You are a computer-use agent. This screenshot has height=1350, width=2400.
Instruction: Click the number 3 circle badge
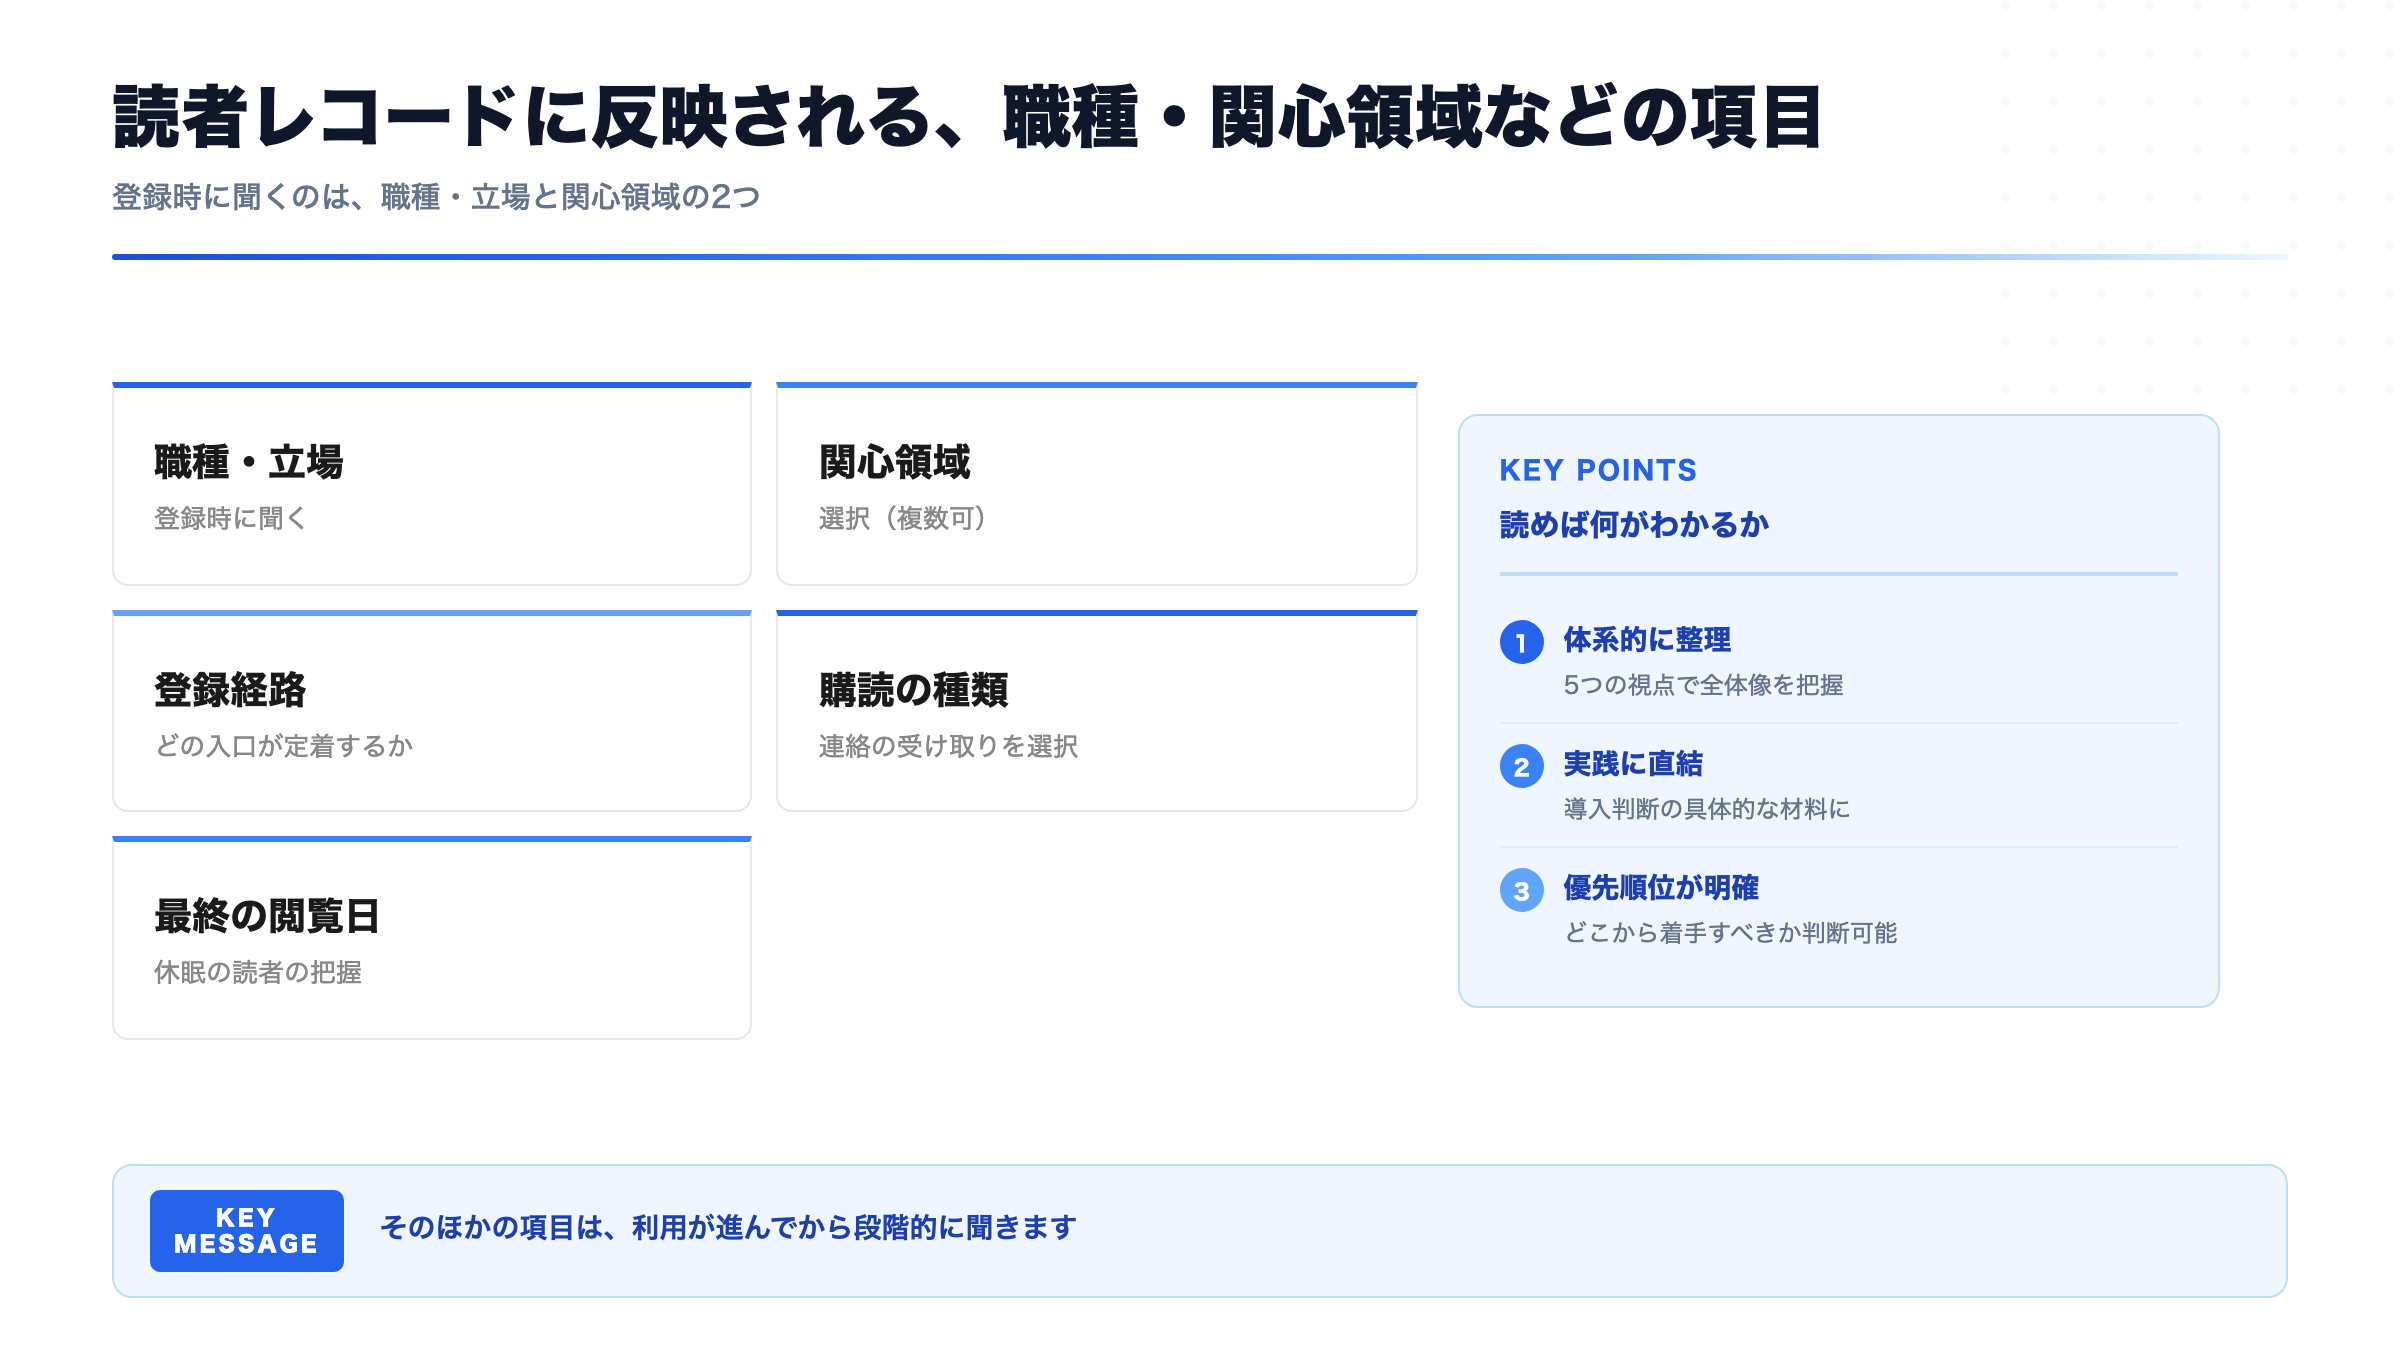(x=1522, y=890)
